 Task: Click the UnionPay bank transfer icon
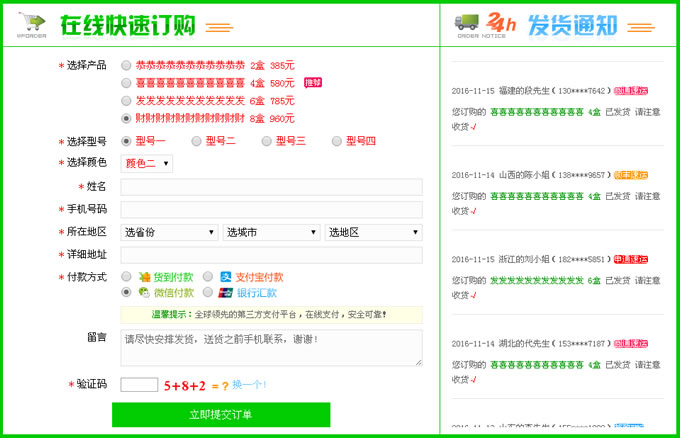[x=226, y=293]
